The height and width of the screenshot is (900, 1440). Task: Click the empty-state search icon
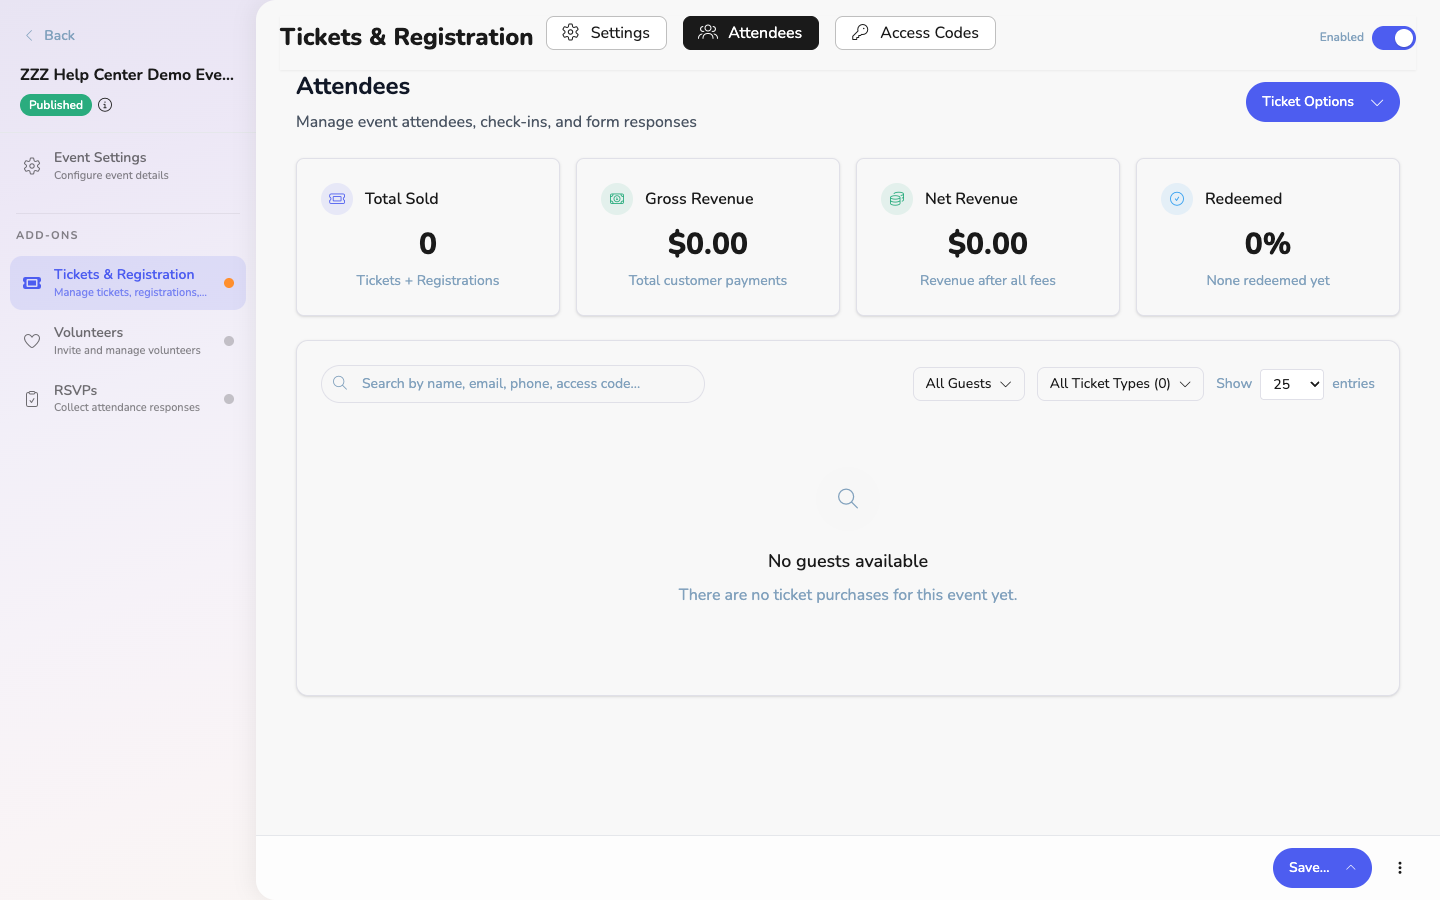click(848, 498)
